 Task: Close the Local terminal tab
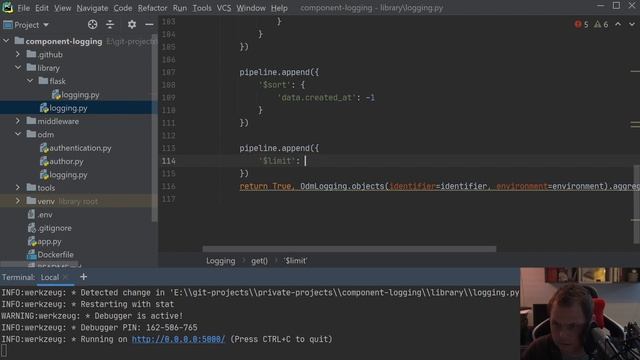[x=65, y=278]
